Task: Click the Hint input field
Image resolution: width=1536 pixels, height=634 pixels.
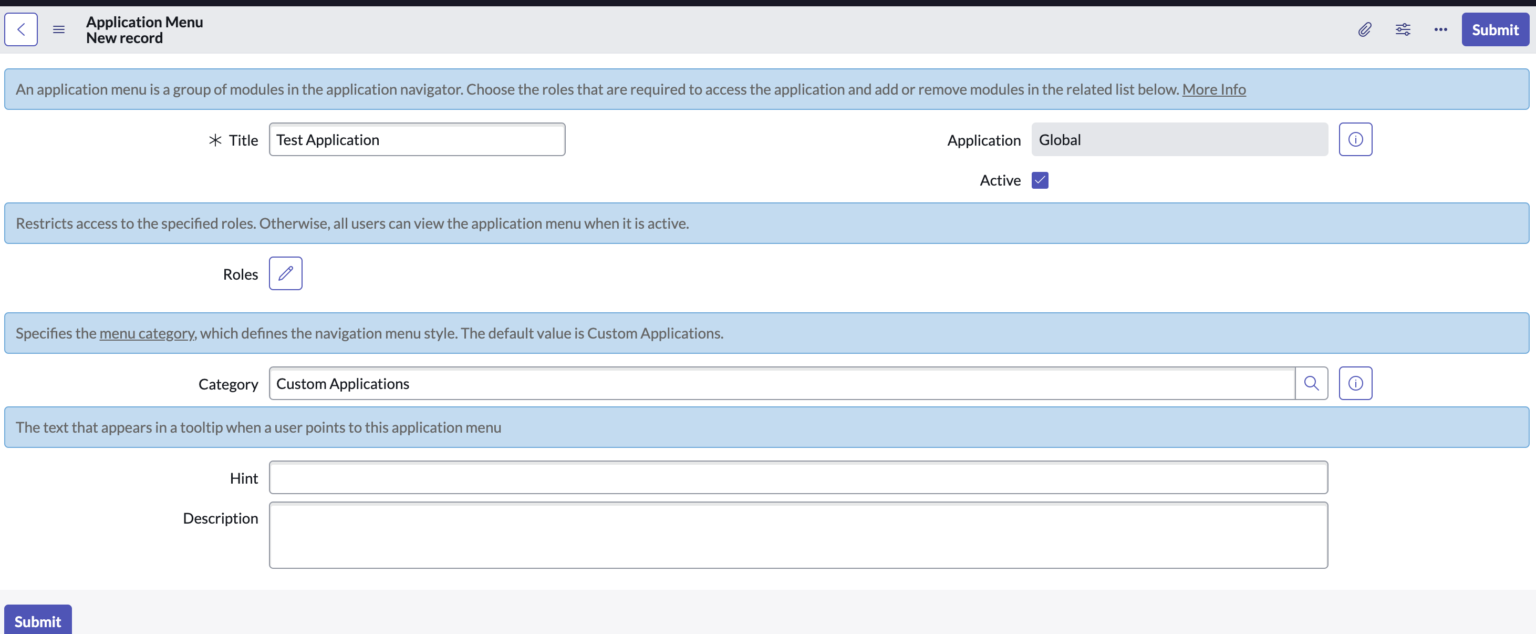Action: click(797, 477)
